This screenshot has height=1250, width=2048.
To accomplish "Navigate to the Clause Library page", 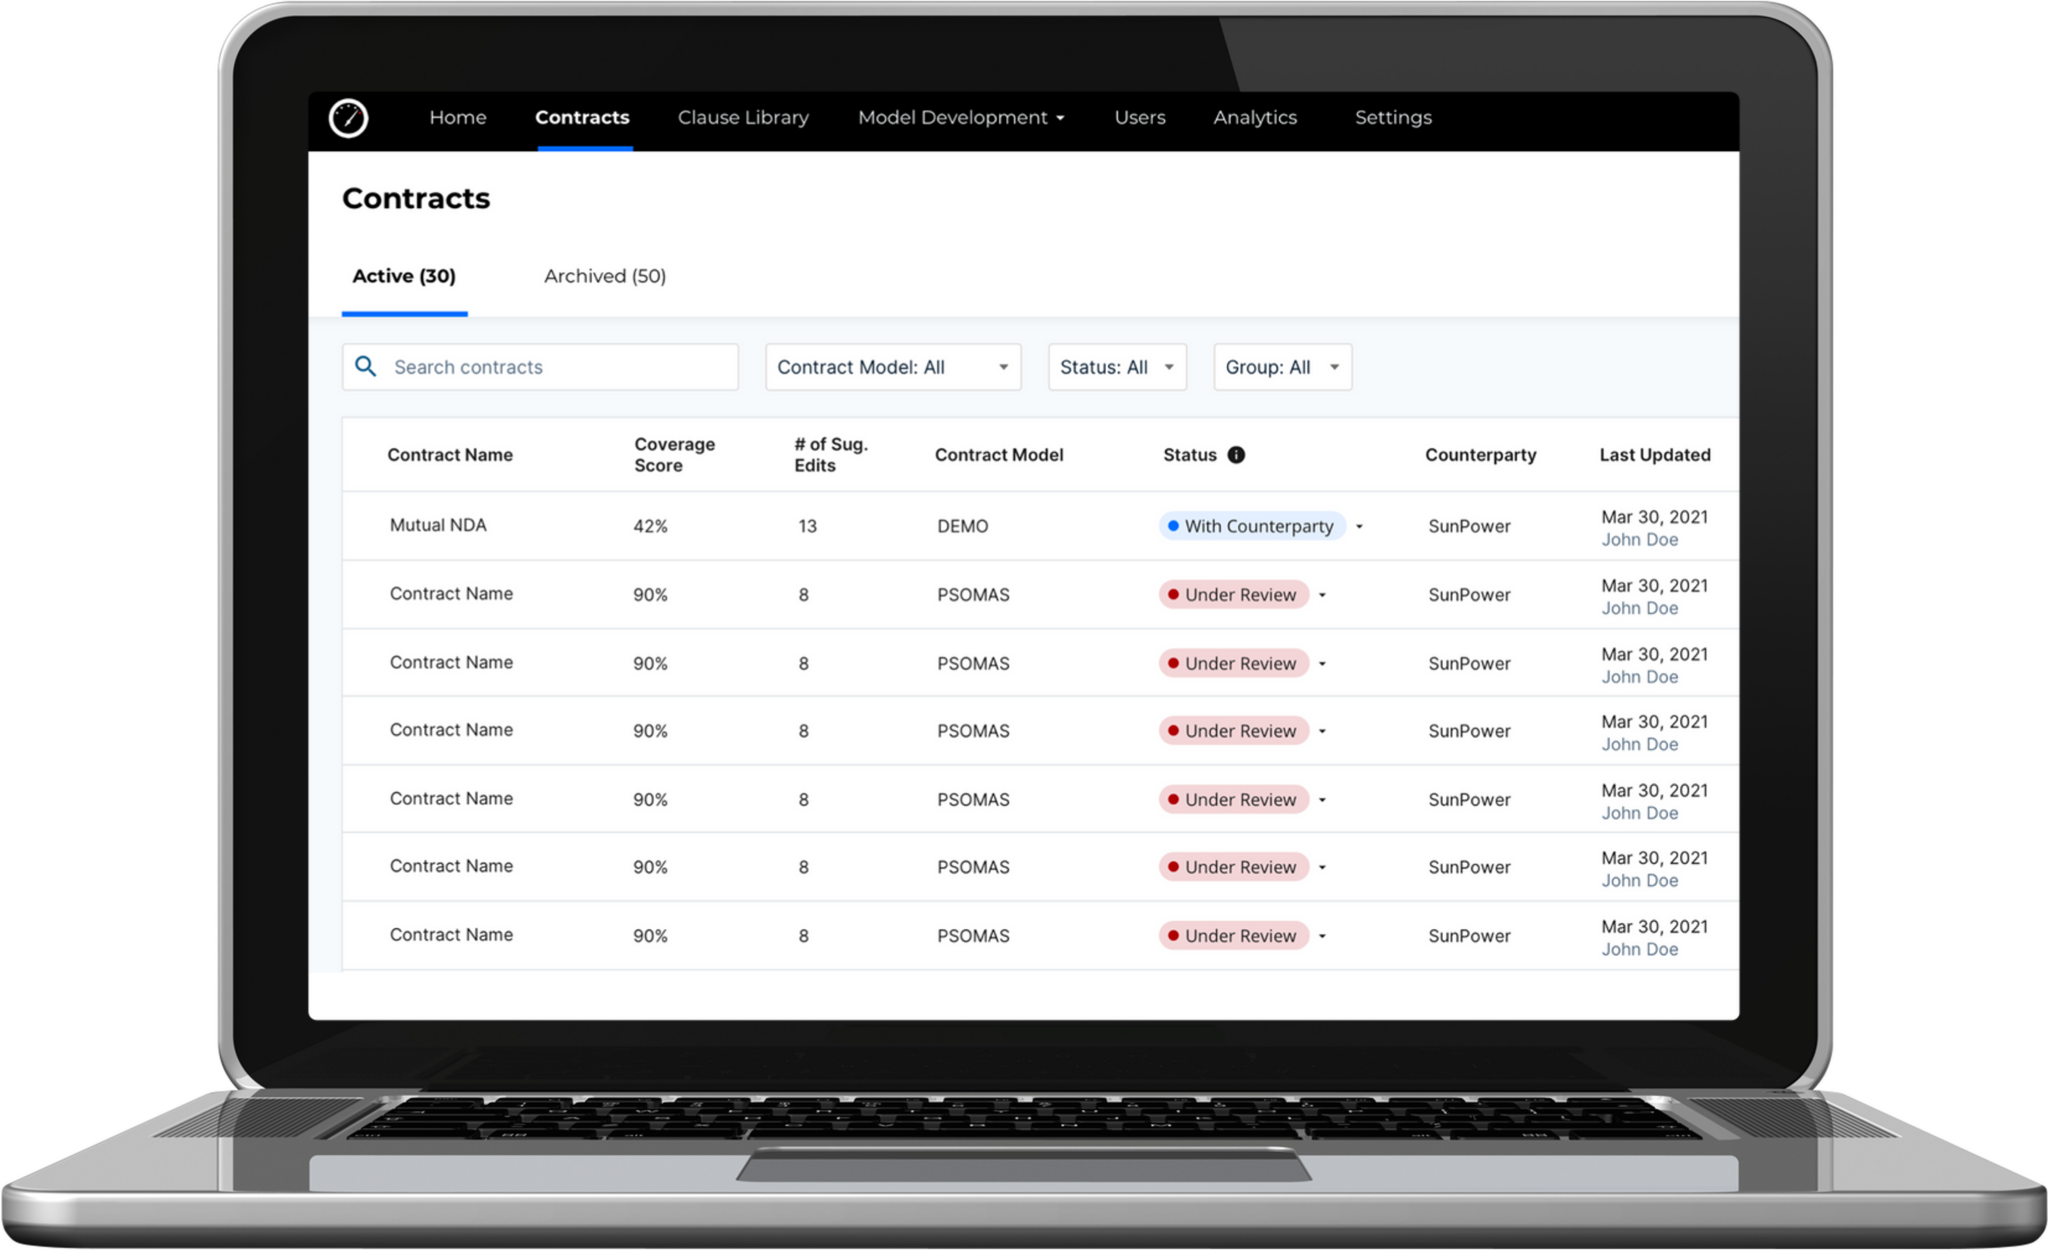I will (x=742, y=117).
